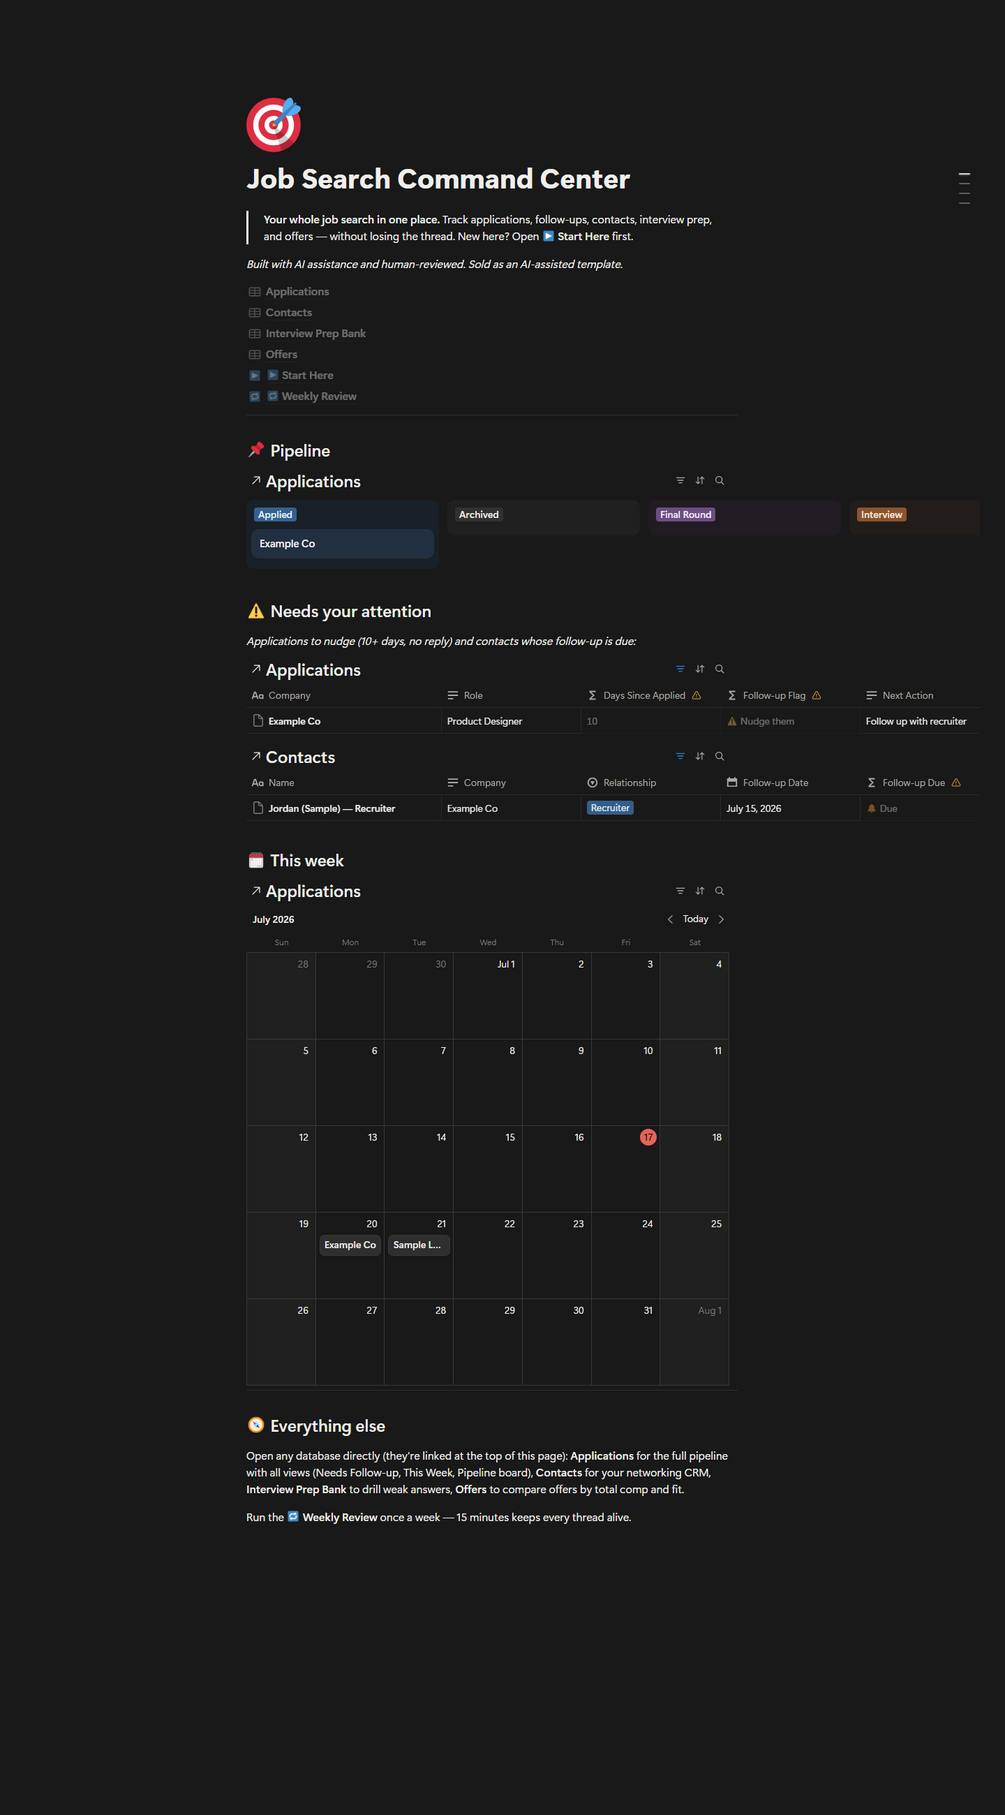Open This week Applications view title
This screenshot has width=1005, height=1815.
coord(313,892)
